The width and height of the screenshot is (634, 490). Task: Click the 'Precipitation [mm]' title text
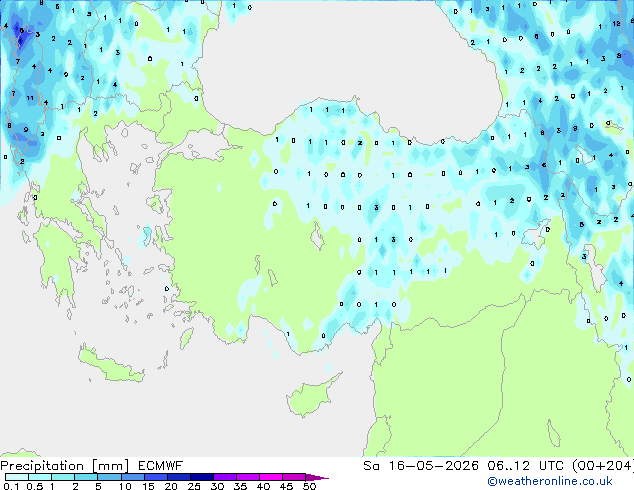[x=64, y=466]
